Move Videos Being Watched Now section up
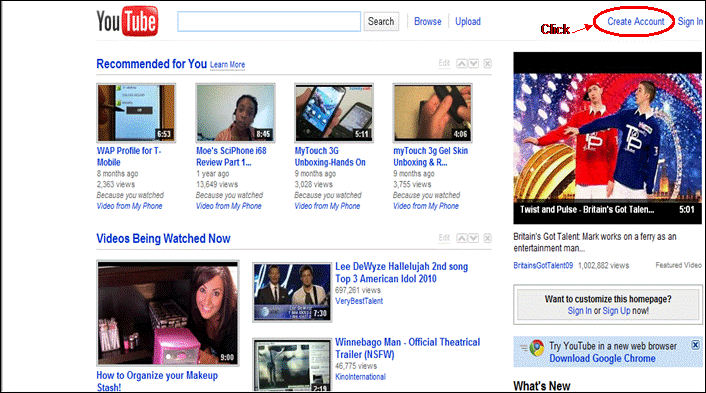This screenshot has width=706, height=393. (462, 238)
